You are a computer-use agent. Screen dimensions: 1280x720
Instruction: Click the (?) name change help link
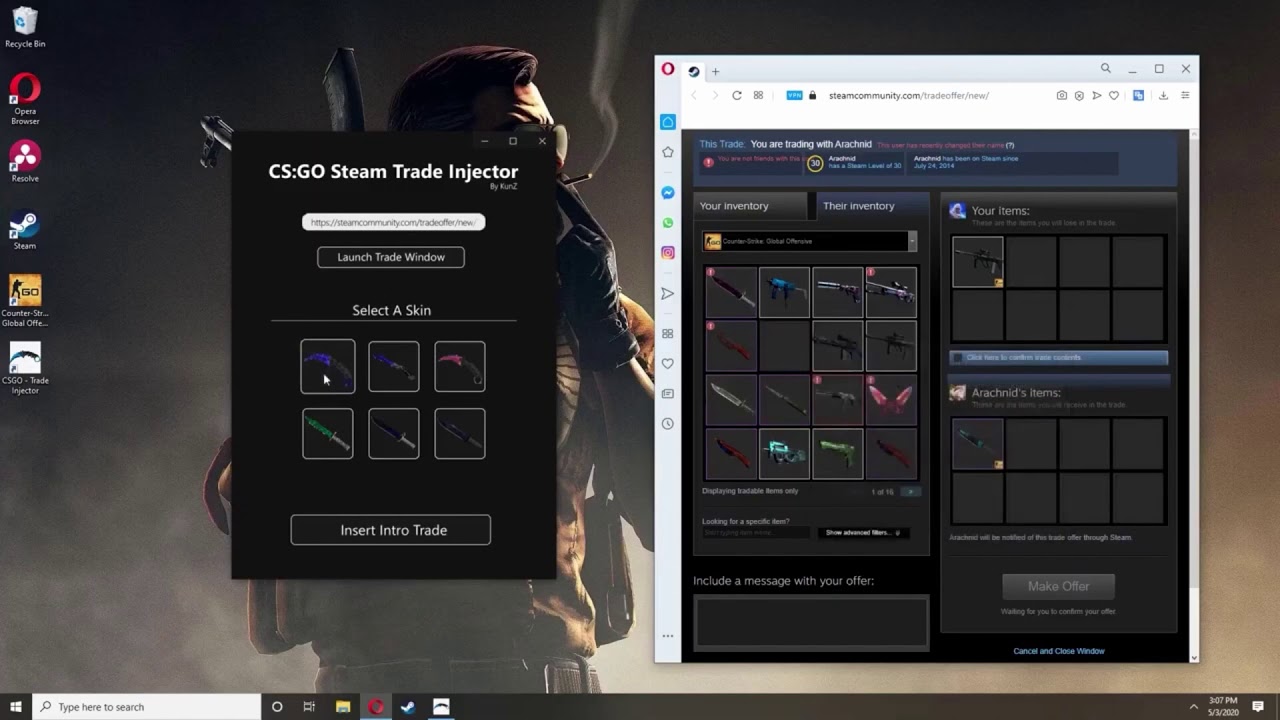[1010, 145]
